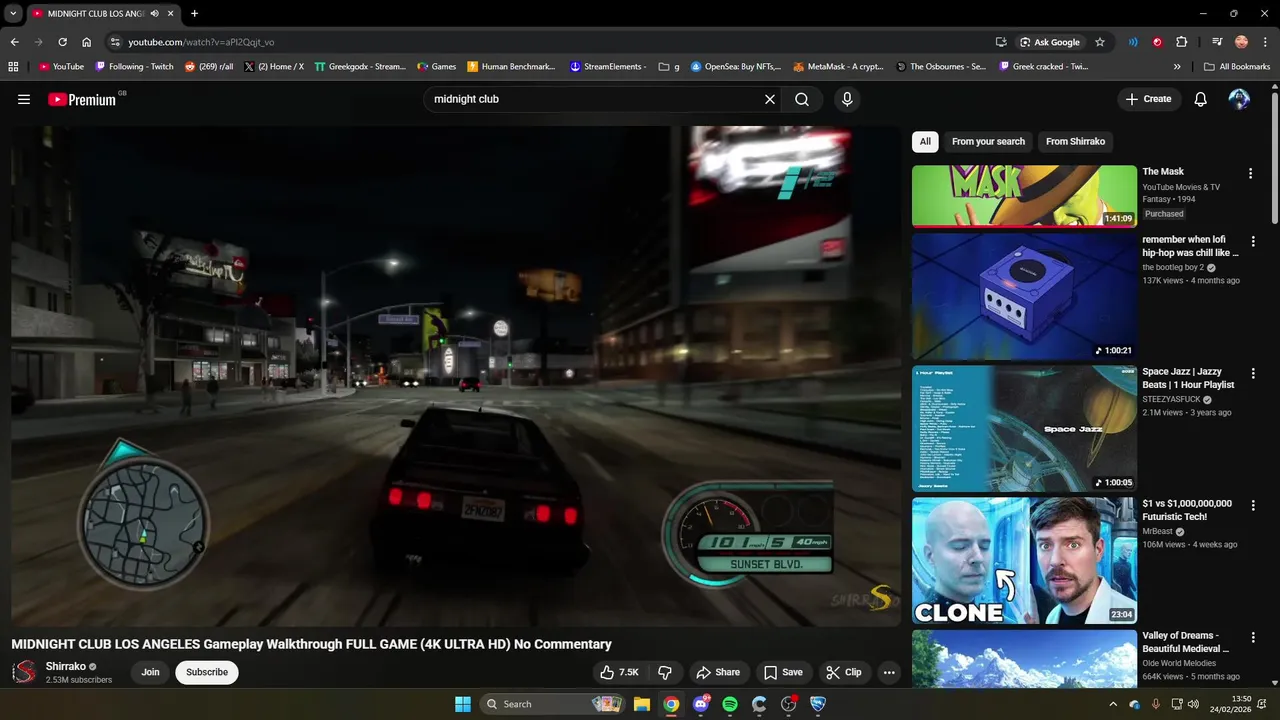Open Spotify from the taskbar
This screenshot has height=720, width=1280.
tap(730, 704)
